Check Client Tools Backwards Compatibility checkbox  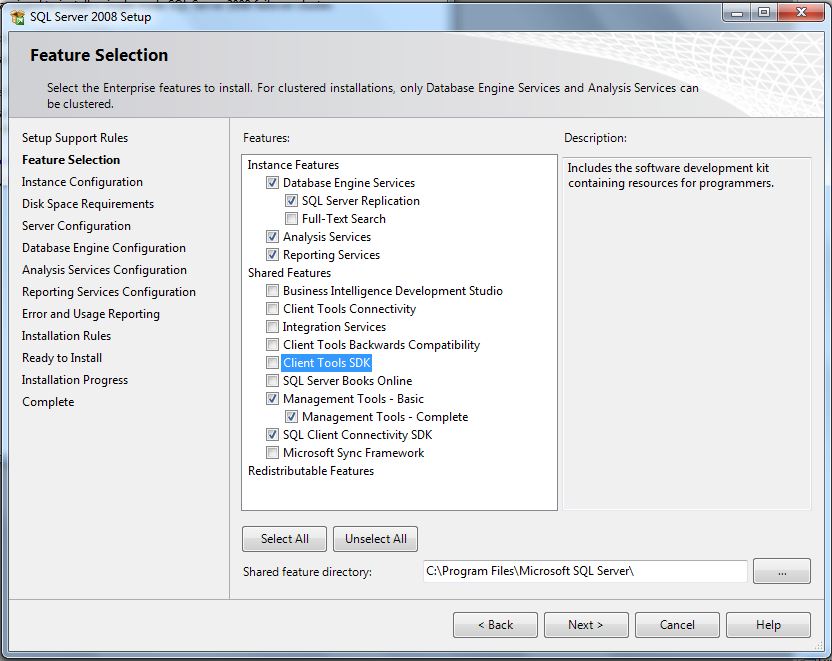pyautogui.click(x=272, y=345)
